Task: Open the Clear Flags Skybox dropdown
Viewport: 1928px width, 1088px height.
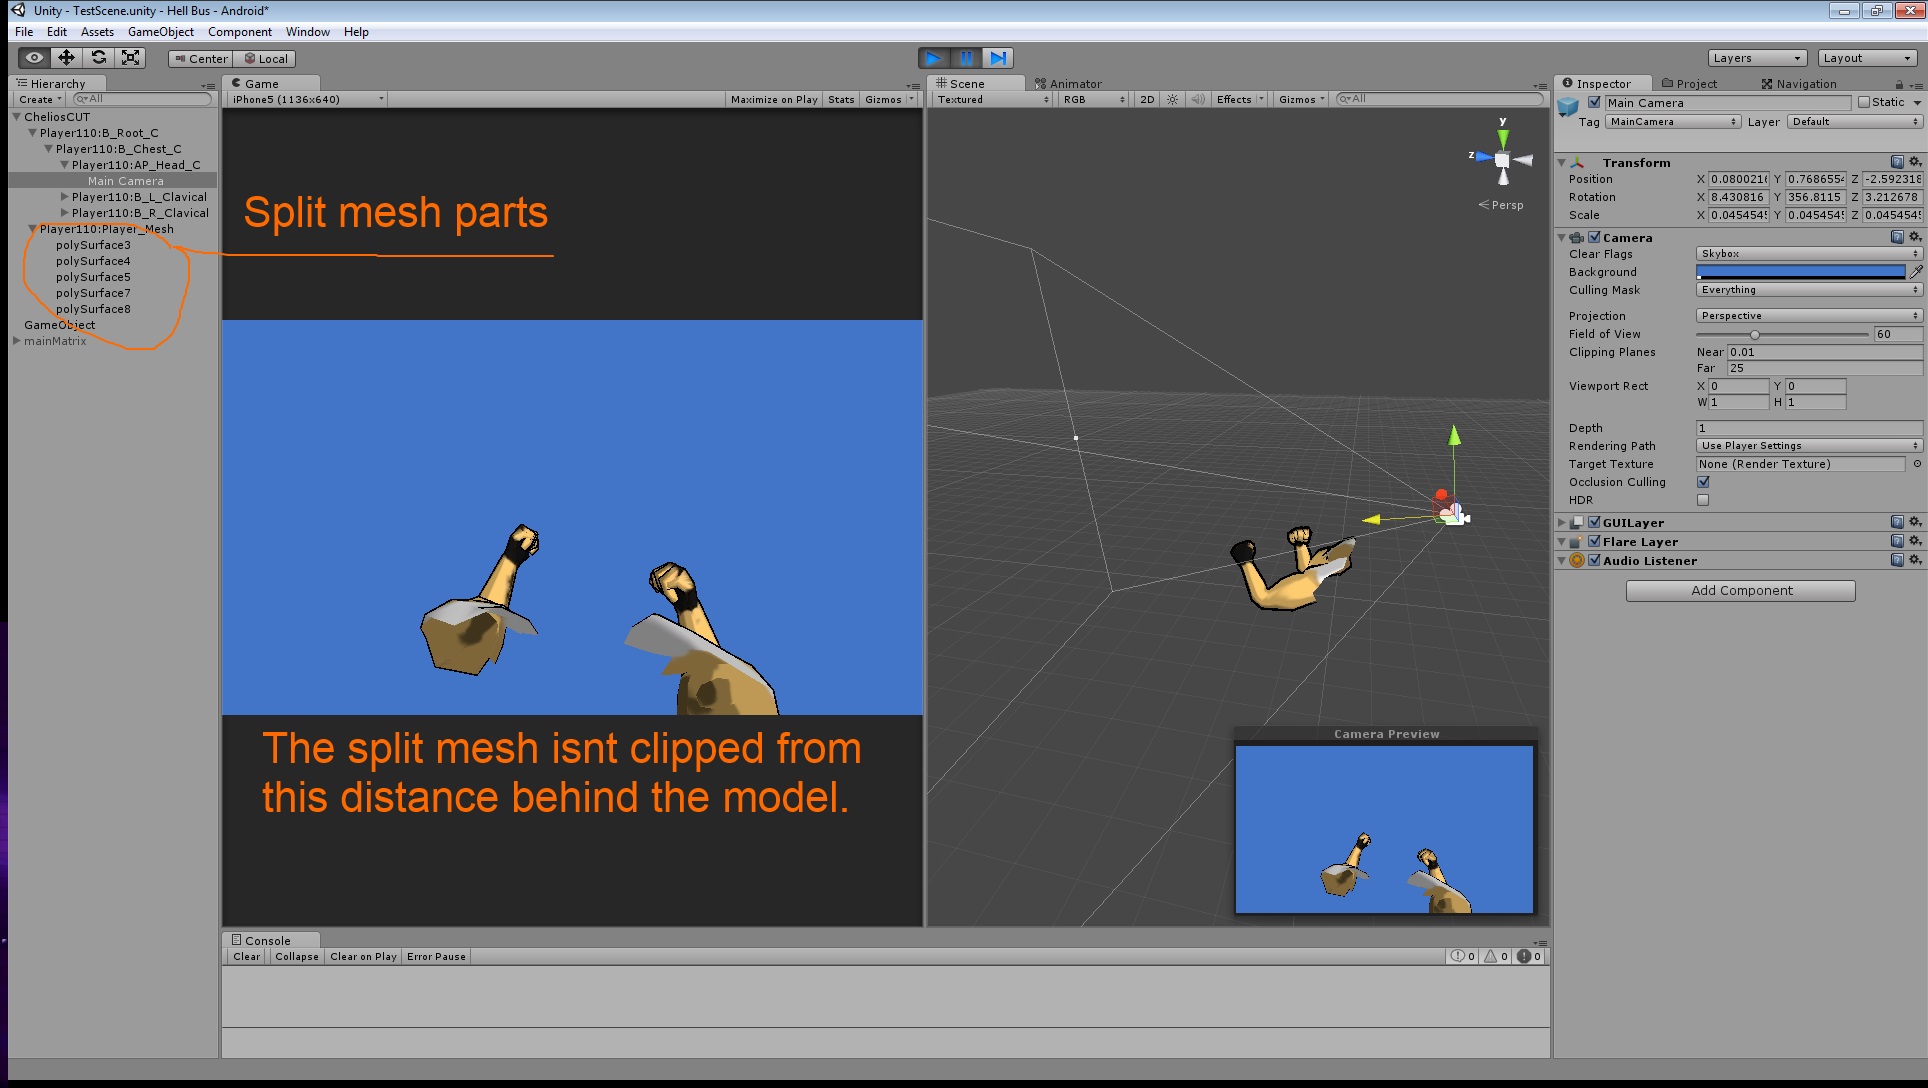Action: (x=1806, y=253)
